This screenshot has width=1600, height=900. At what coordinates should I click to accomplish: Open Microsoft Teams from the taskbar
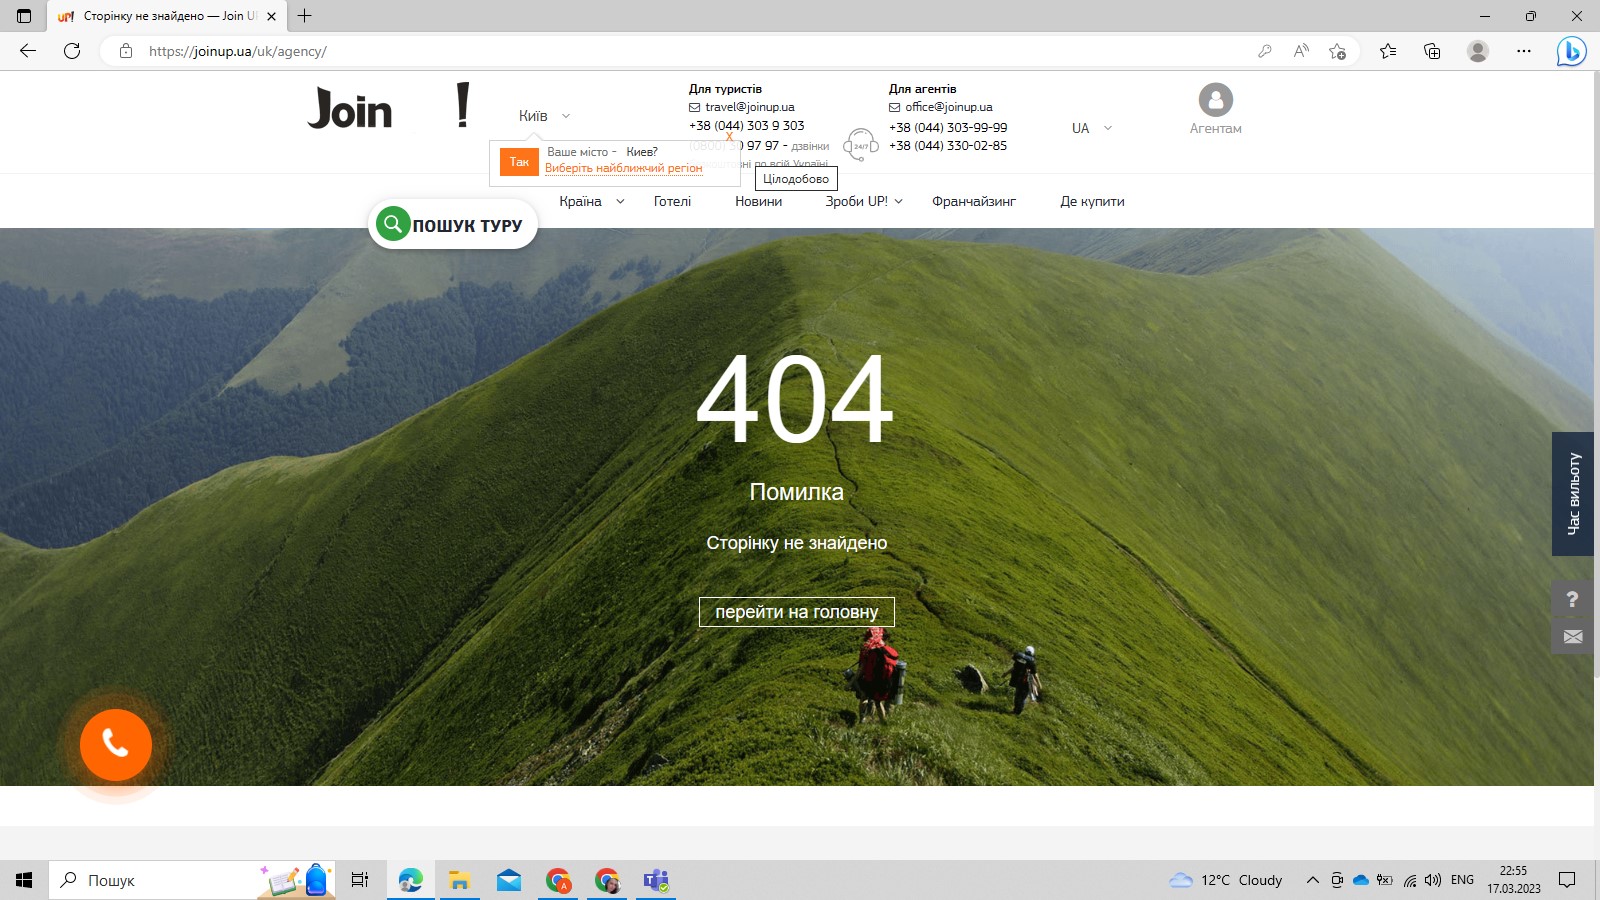pyautogui.click(x=656, y=880)
